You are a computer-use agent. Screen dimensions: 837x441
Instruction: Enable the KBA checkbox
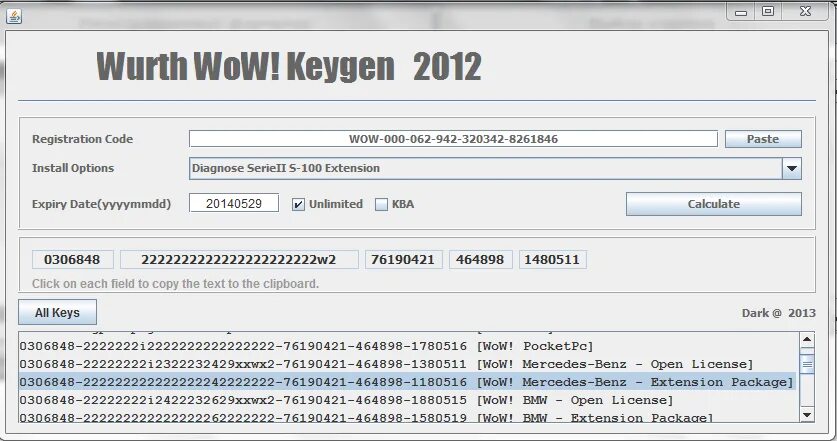(x=381, y=204)
